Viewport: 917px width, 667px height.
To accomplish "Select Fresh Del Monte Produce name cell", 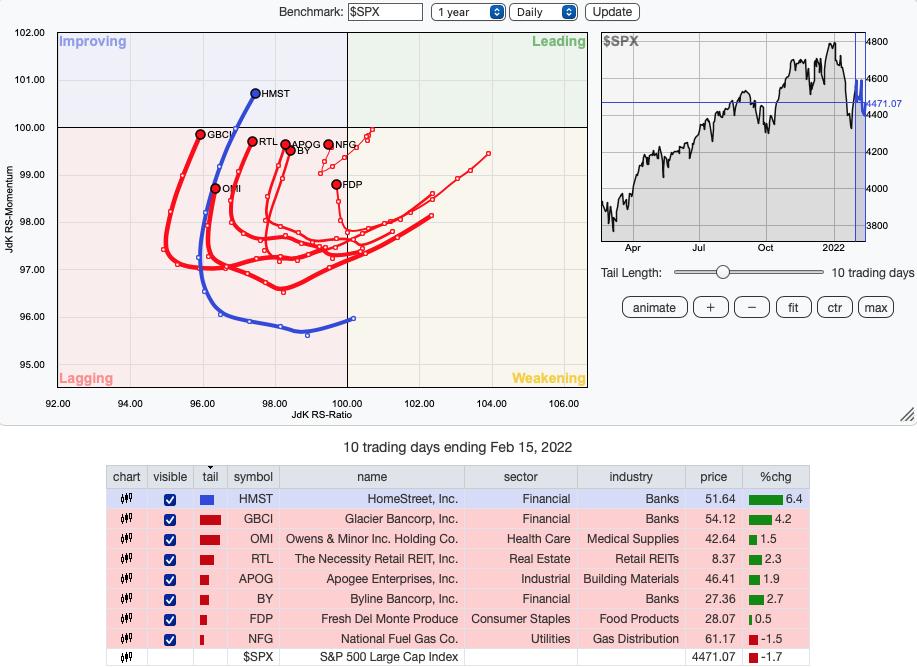I will point(372,618).
